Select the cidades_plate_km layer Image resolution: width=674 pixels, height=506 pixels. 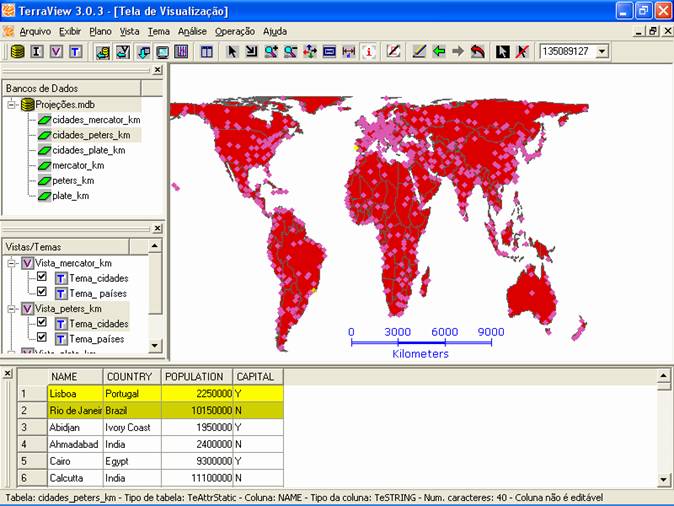pyautogui.click(x=89, y=150)
